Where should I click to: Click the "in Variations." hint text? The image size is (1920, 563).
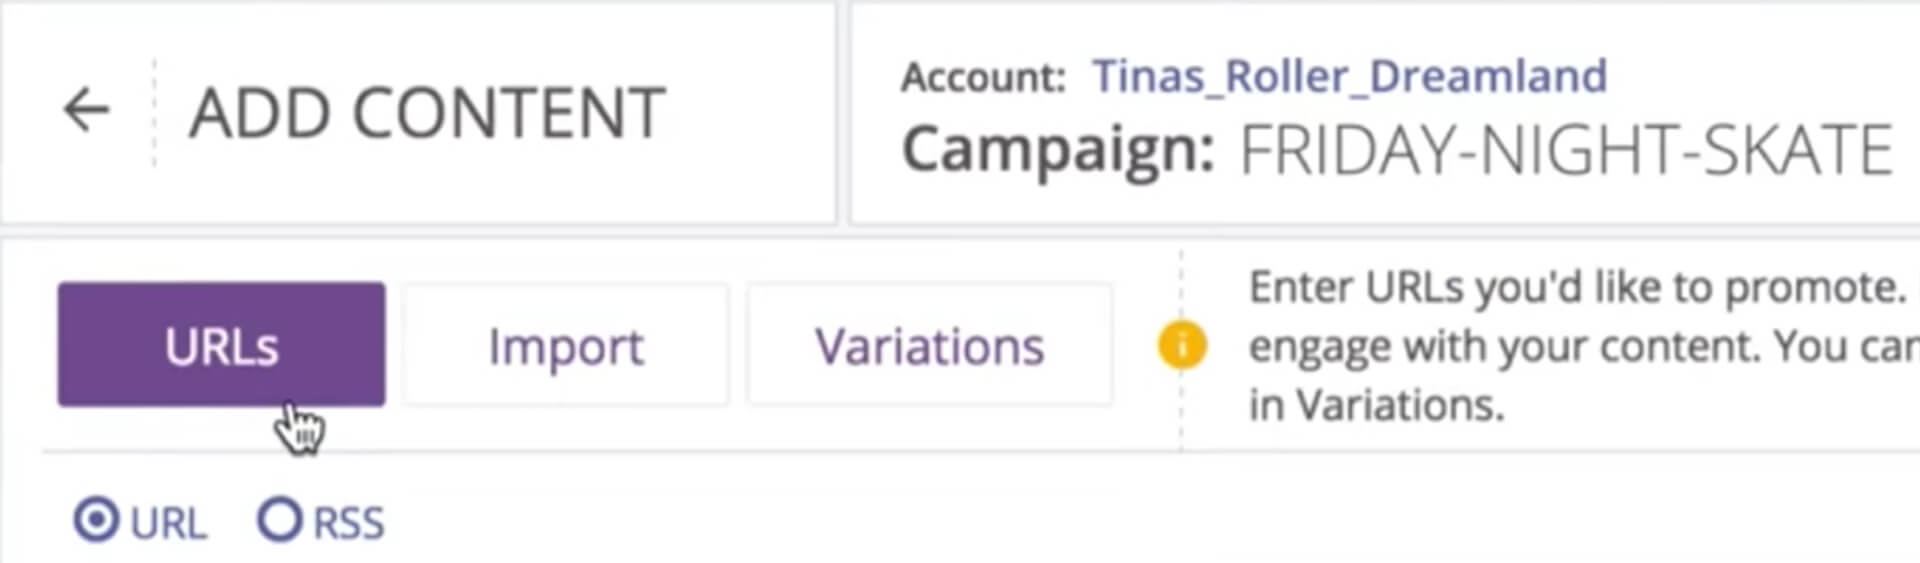1376,405
